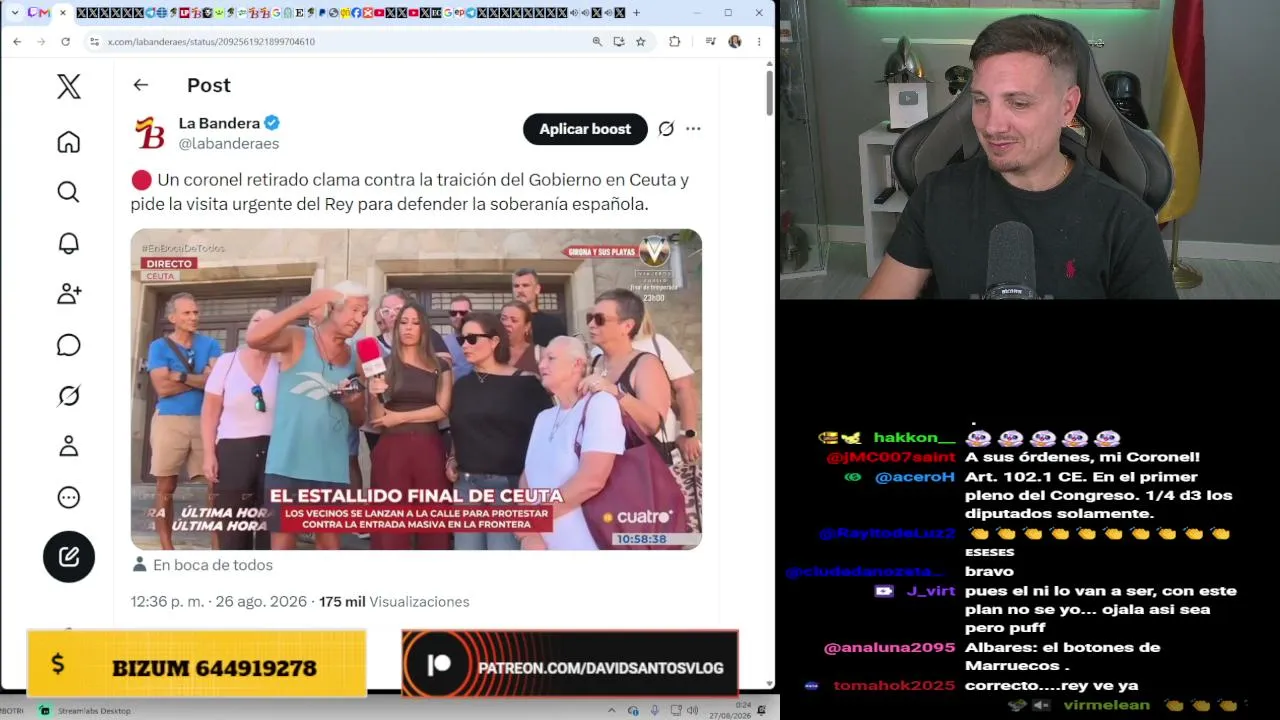Open the 12:36 p. m. post timestamp
Image resolution: width=1280 pixels, height=720 pixels.
click(x=220, y=602)
